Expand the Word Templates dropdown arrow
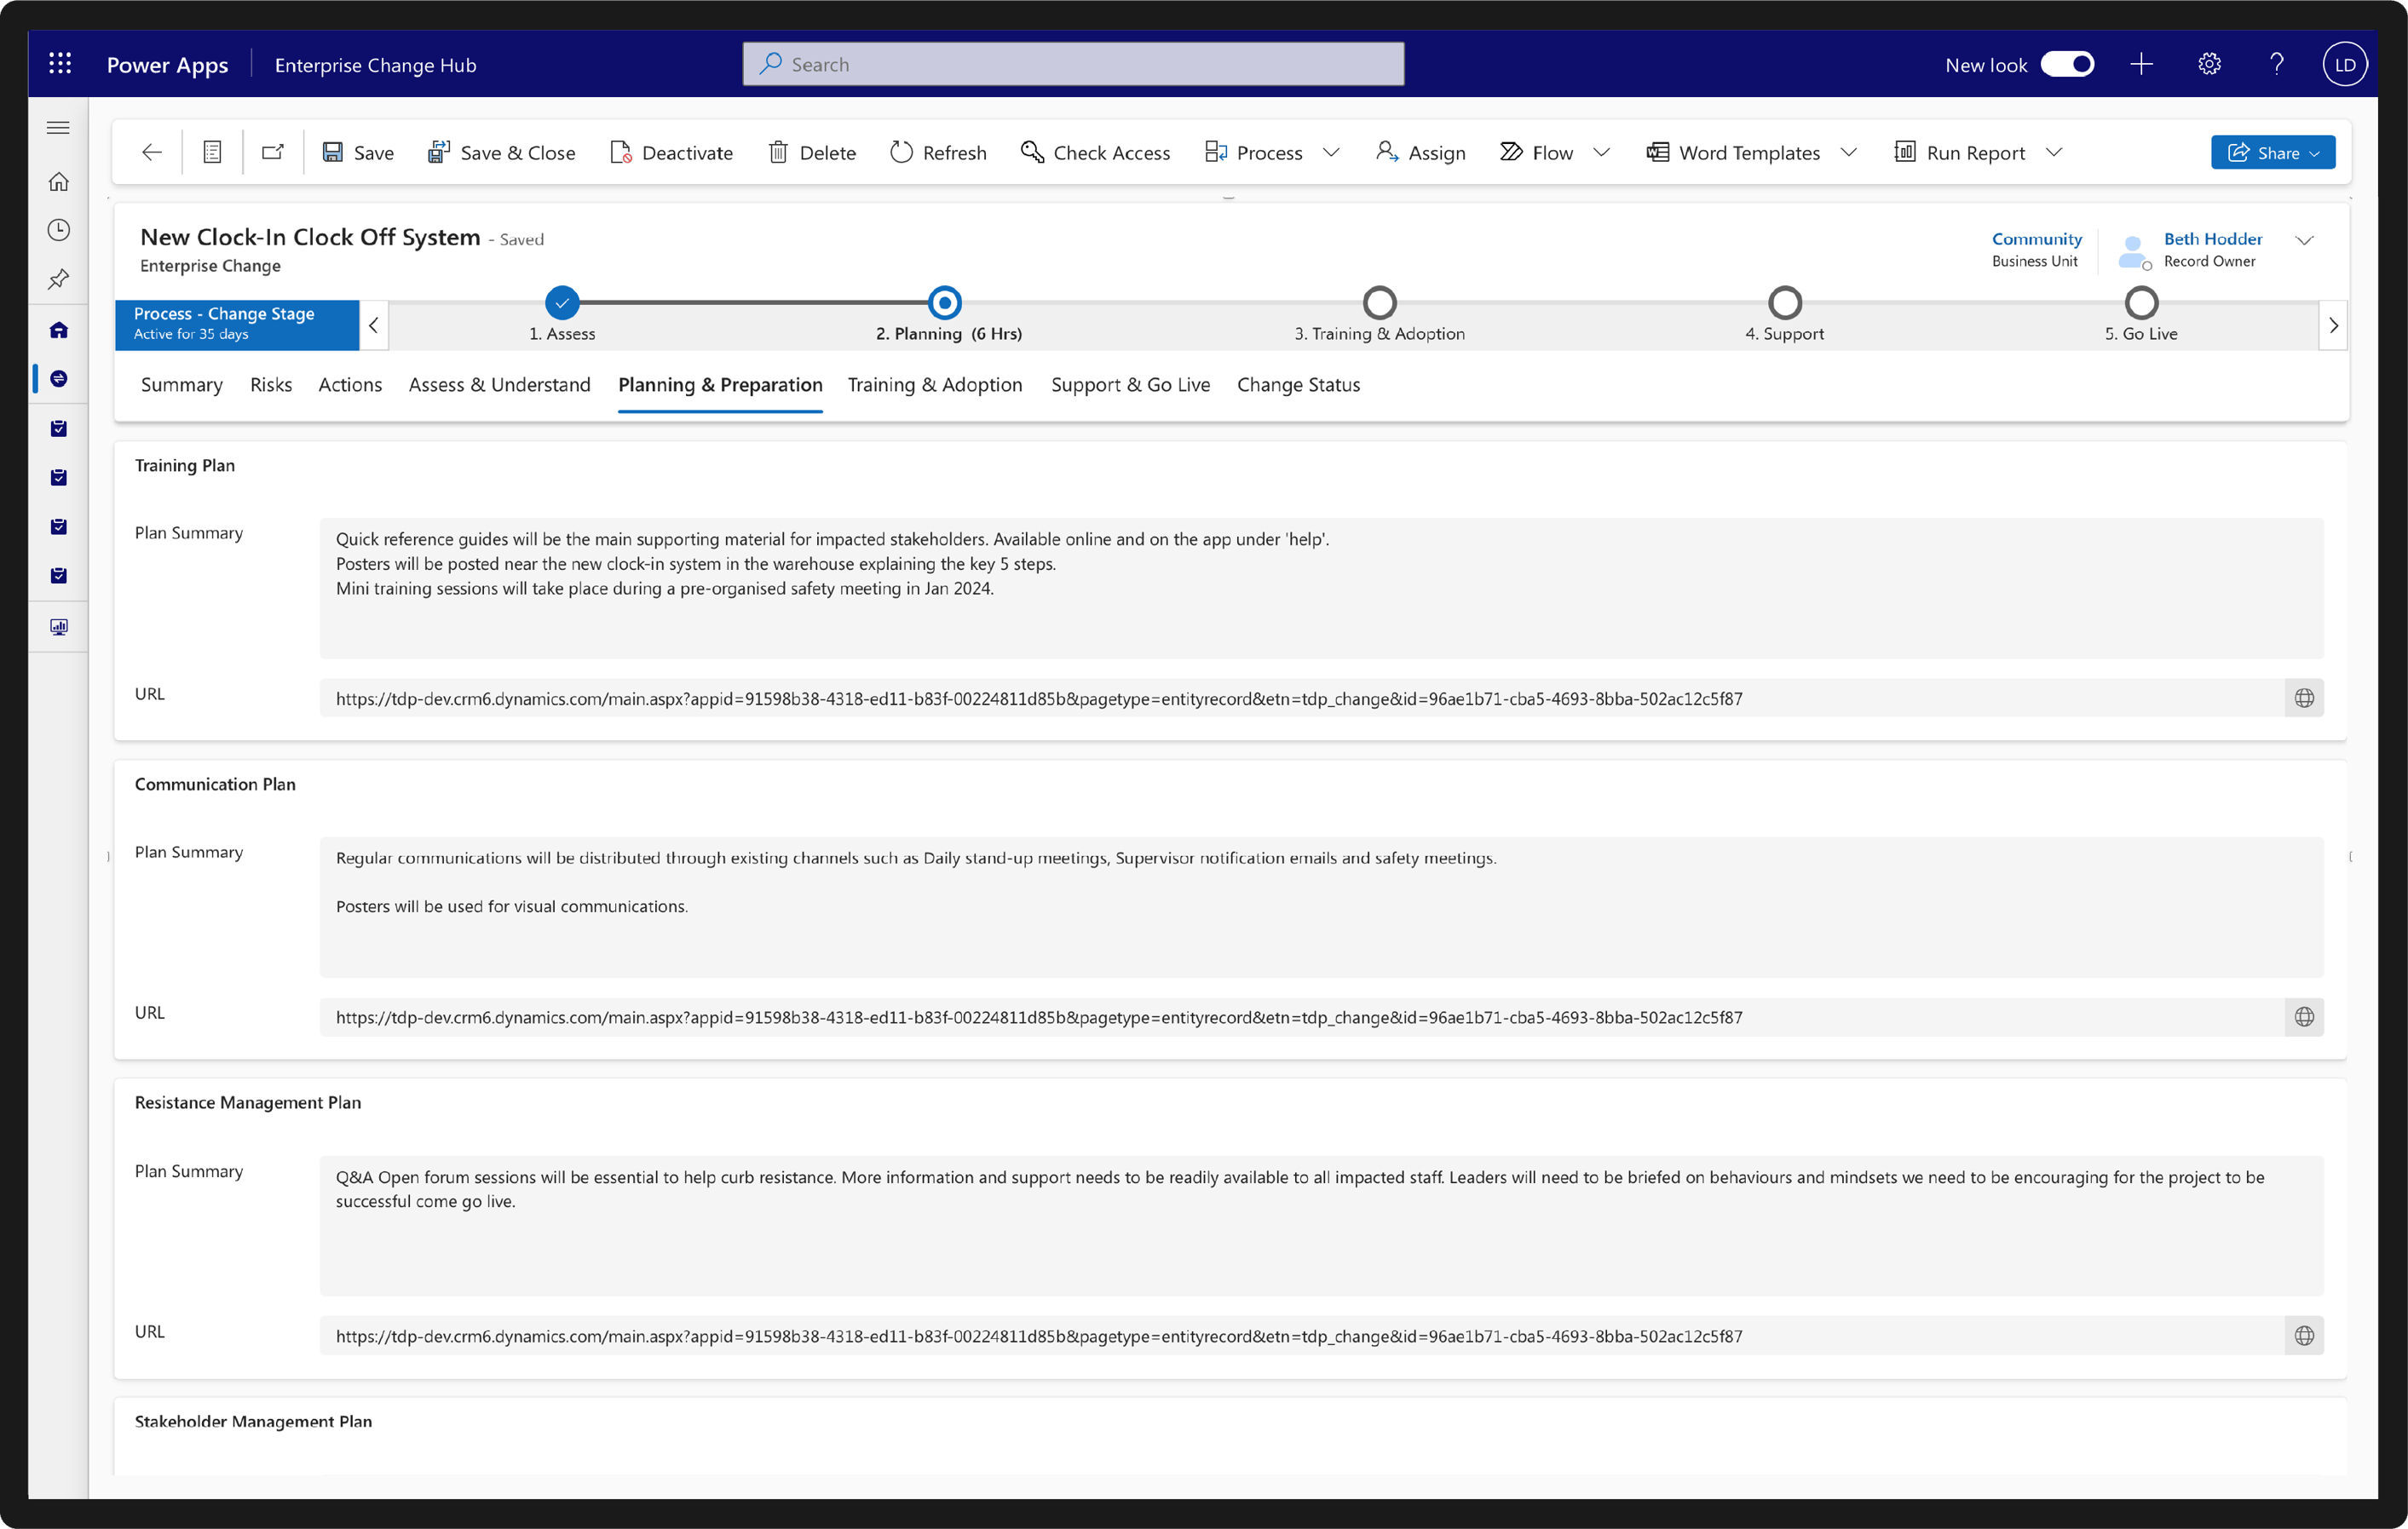2408x1529 pixels. point(1848,152)
